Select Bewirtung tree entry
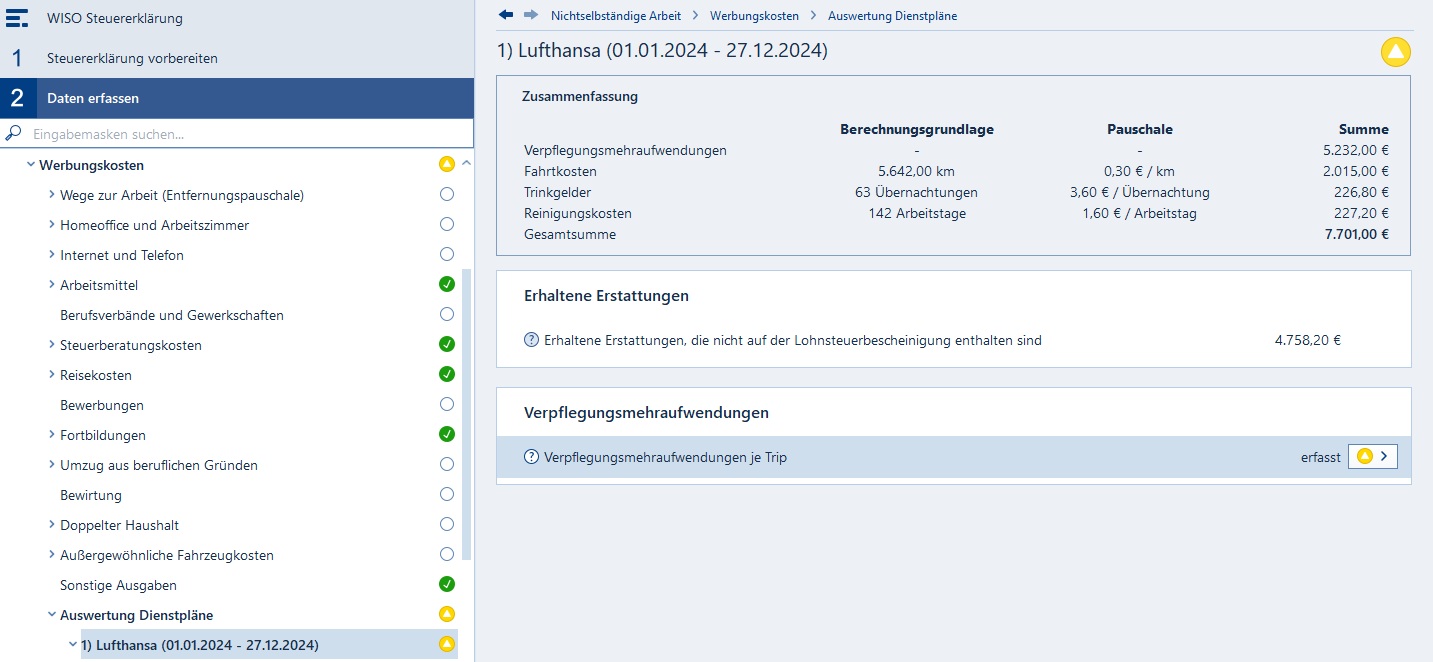 91,495
